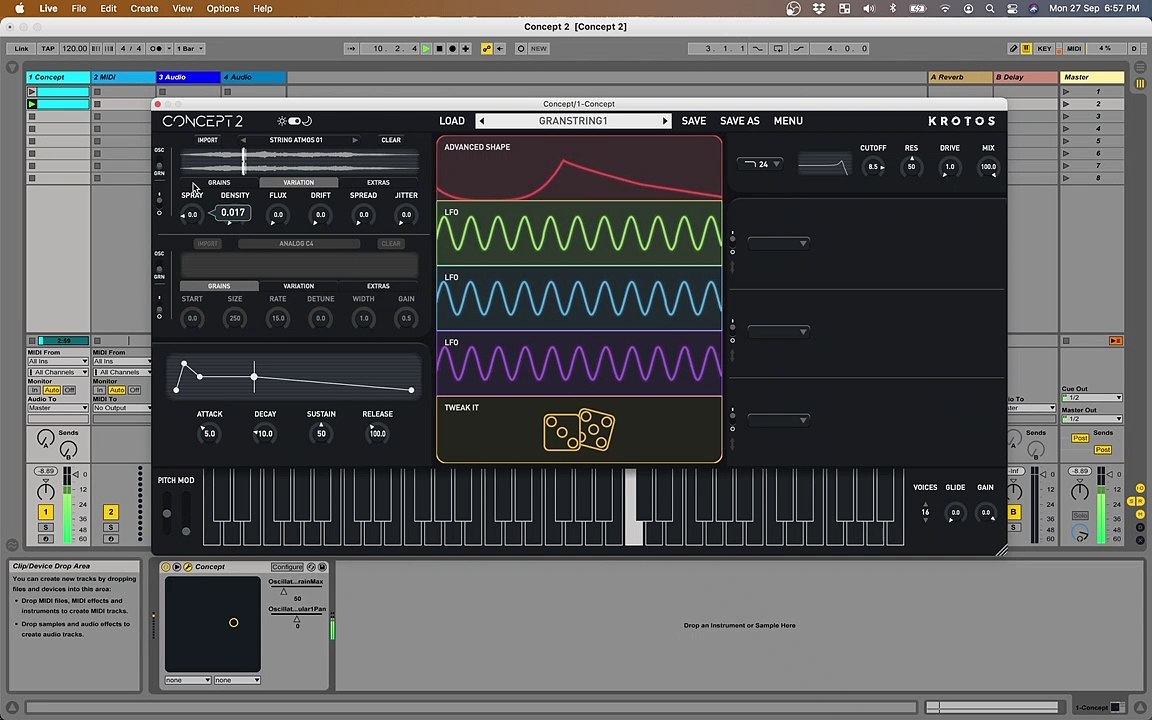This screenshot has height=720, width=1152.
Task: Click the FLUX knob
Action: [x=278, y=215]
